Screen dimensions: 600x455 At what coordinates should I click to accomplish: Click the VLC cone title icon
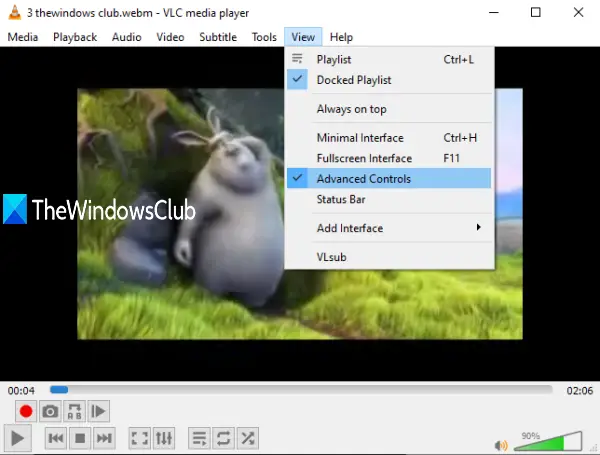coord(15,13)
